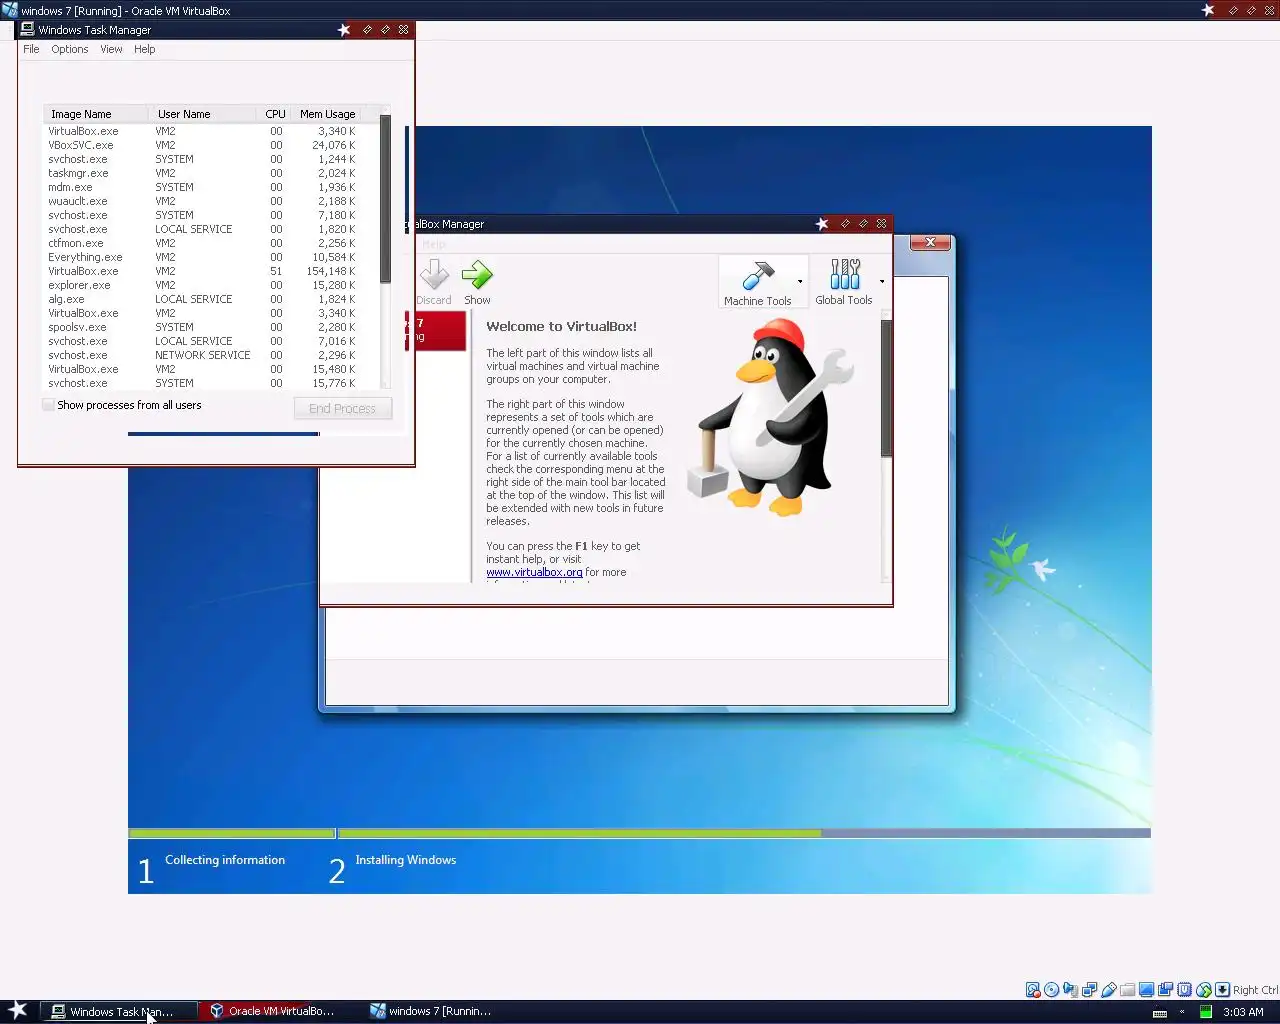The image size is (1280, 1024).
Task: Select alg.exe process row
Action: coord(210,299)
